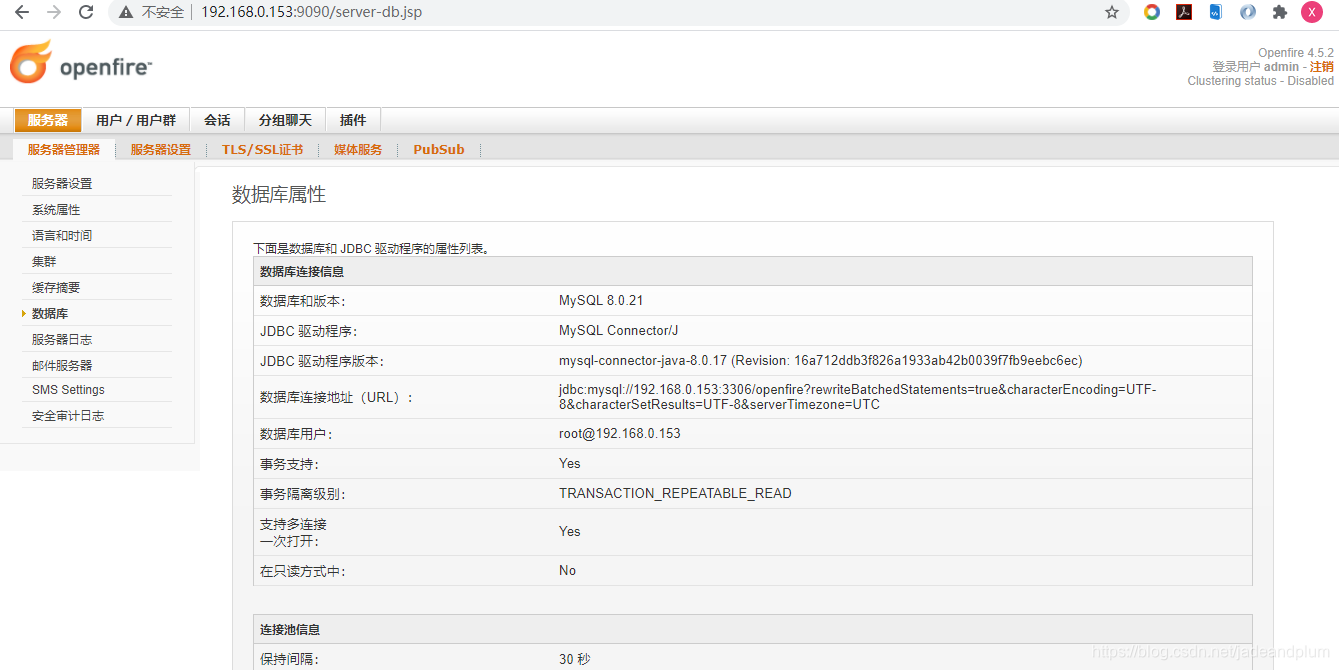Click the 数据库属性 page heading
Screen dimensions: 1339x670
[279, 195]
